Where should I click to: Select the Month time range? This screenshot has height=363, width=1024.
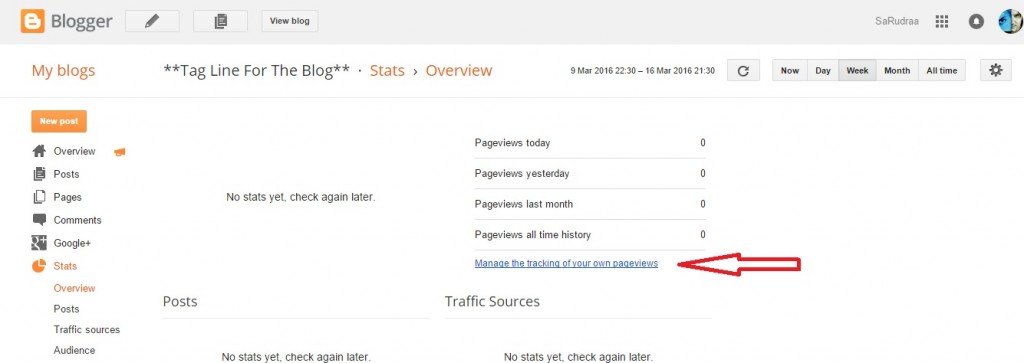pyautogui.click(x=897, y=71)
